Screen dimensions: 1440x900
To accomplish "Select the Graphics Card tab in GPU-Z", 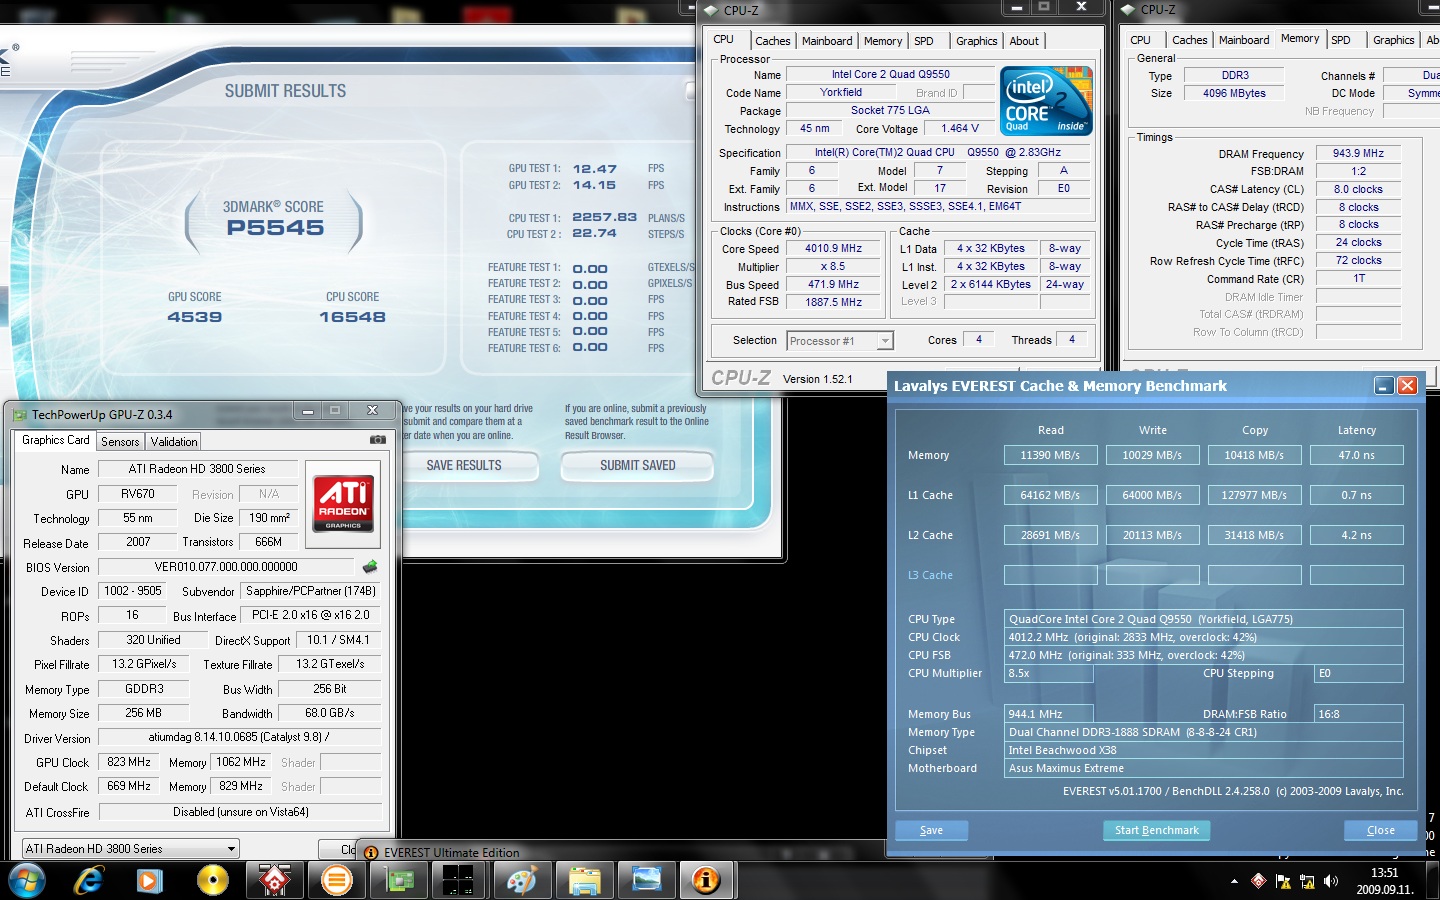I will click(x=56, y=440).
